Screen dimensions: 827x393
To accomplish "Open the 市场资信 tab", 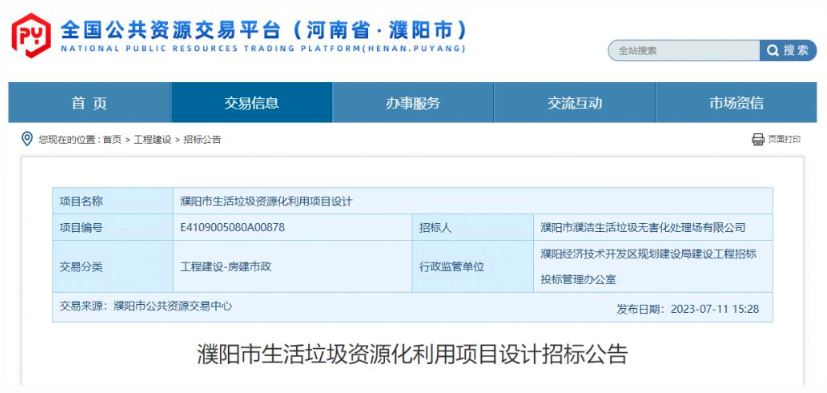I will (736, 102).
